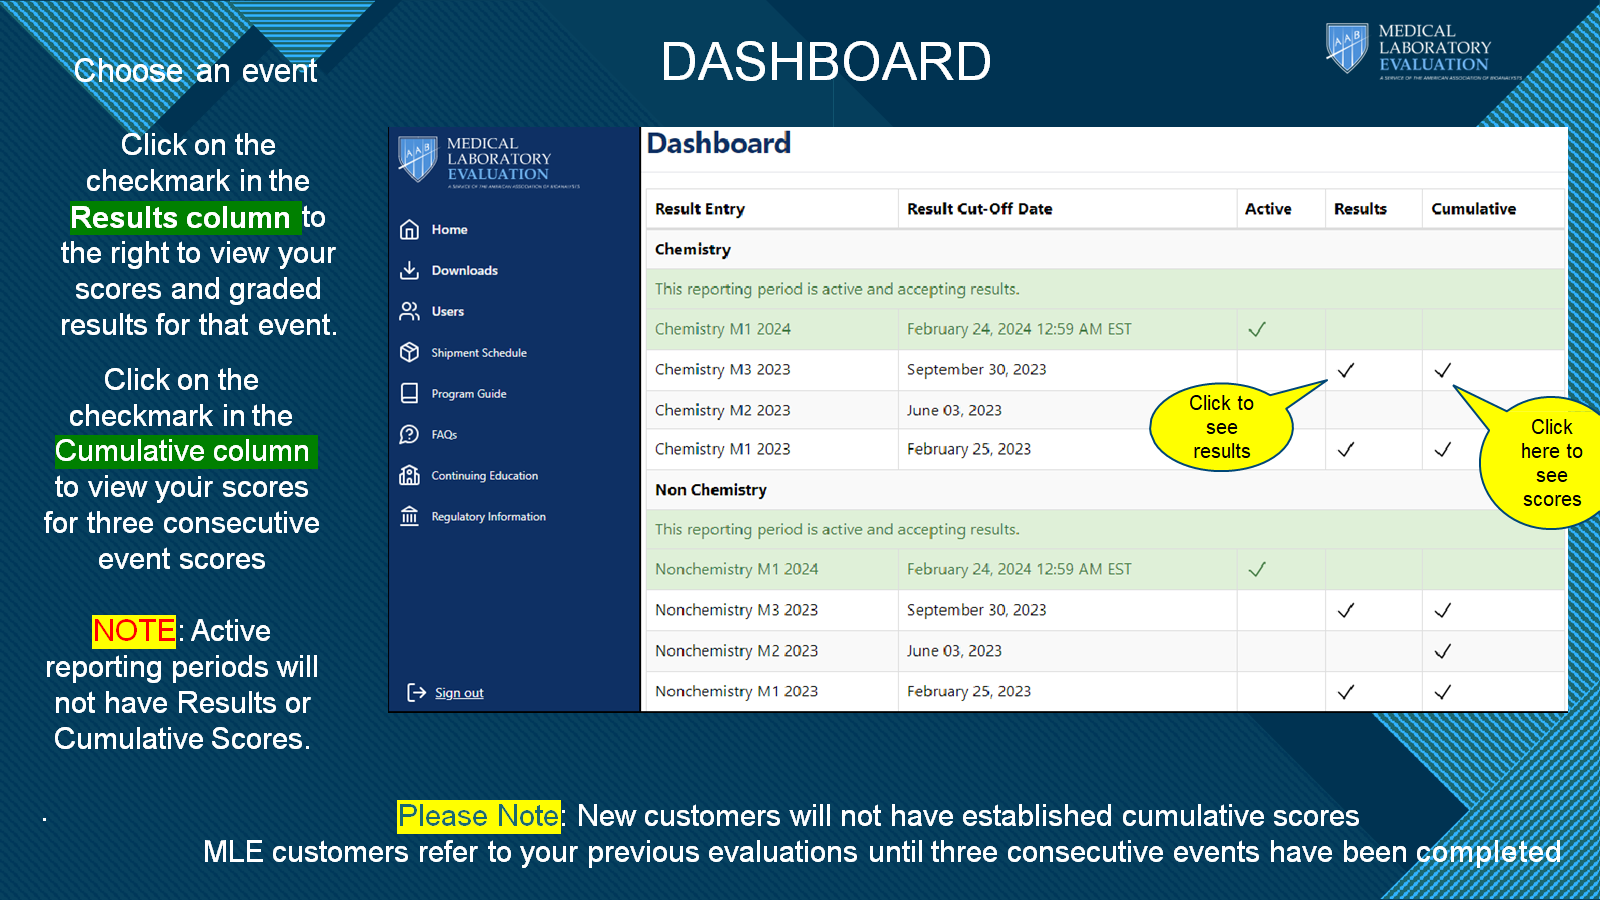Click the Result Cut-Off Date column header
Image resolution: width=1600 pixels, height=900 pixels.
point(979,209)
